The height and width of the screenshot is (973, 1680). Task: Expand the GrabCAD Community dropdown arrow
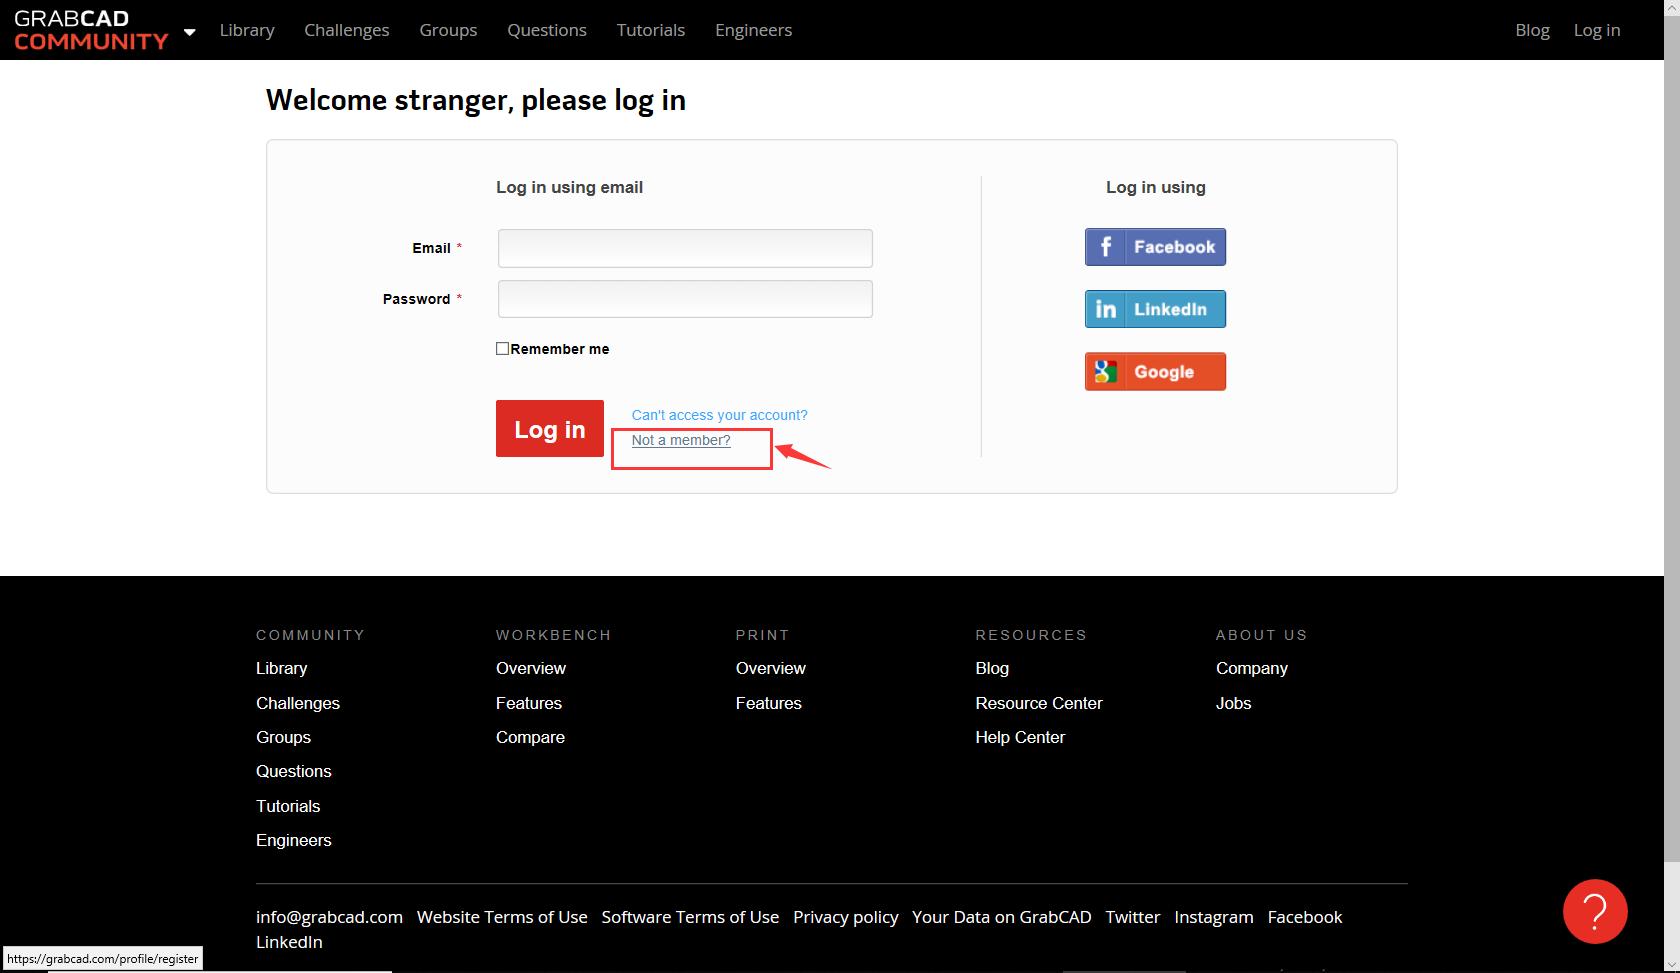189,31
